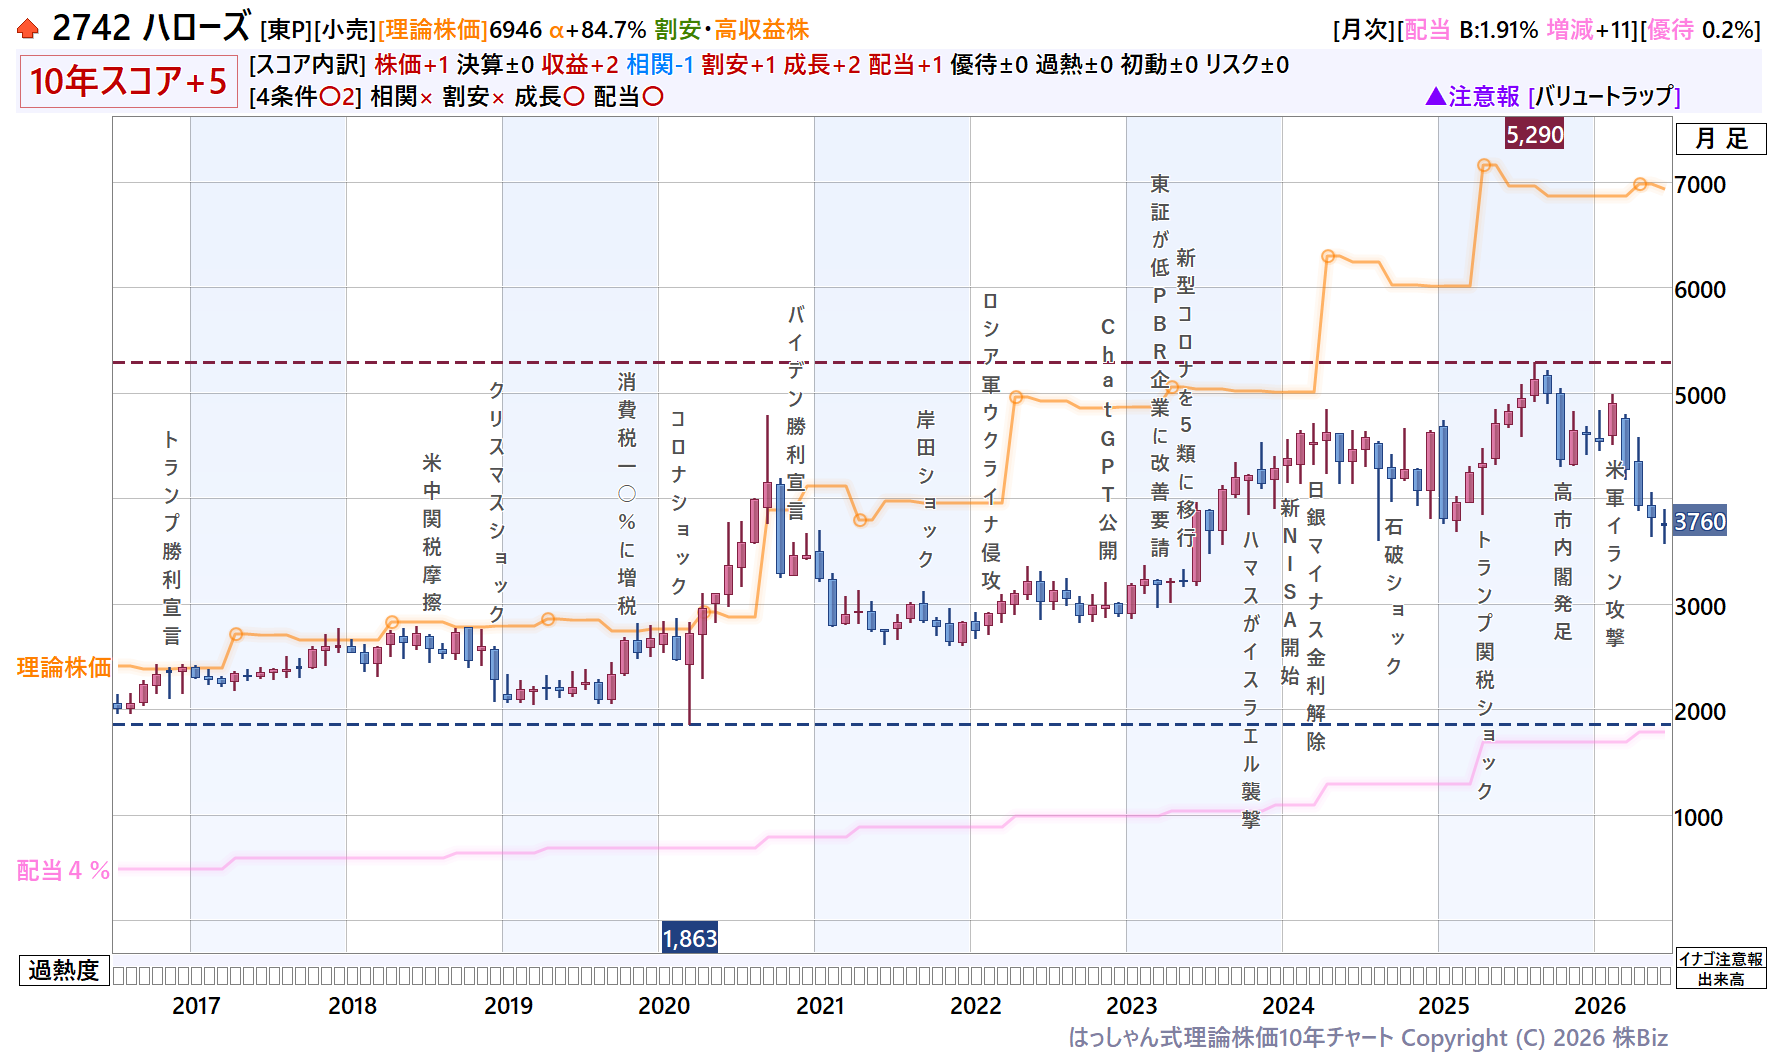Click the [小売] sector label
The image size is (1780, 1054).
click(x=346, y=30)
